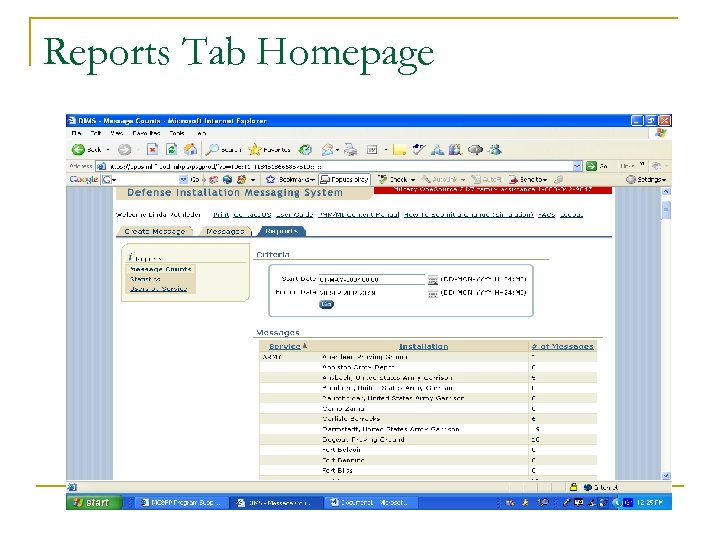Click the Go button in the Google toolbar
This screenshot has height=540, width=720.
coord(195,180)
